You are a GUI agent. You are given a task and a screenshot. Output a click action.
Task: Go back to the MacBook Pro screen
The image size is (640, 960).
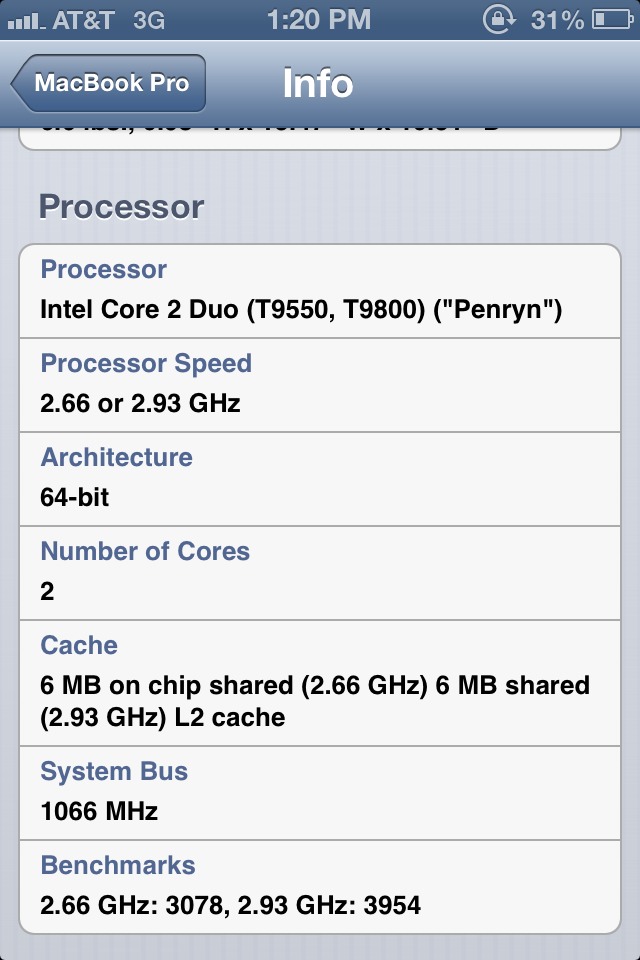pos(108,83)
